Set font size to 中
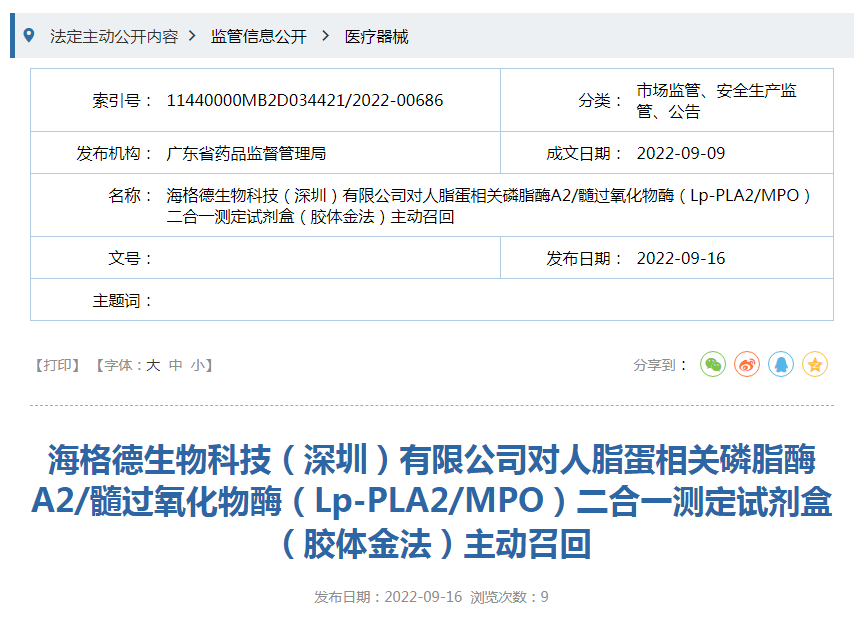Screen dimensions: 862x620 (175, 365)
